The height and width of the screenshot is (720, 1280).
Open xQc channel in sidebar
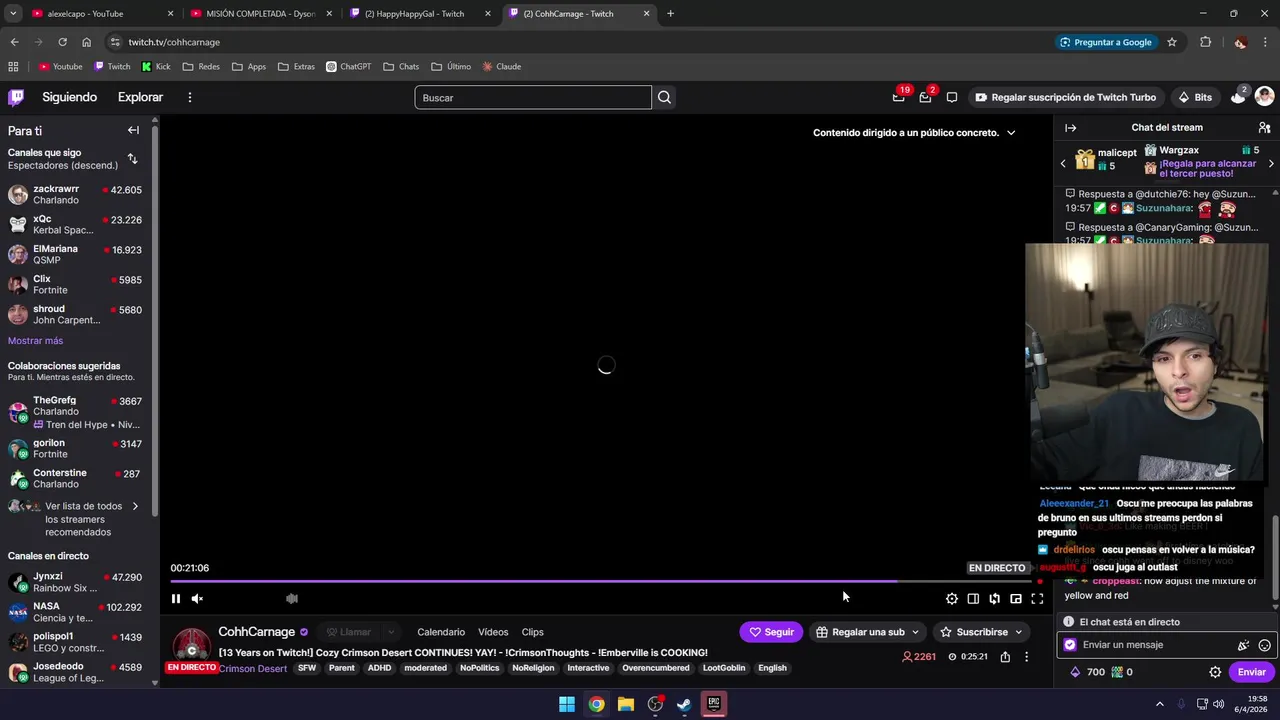tap(76, 225)
